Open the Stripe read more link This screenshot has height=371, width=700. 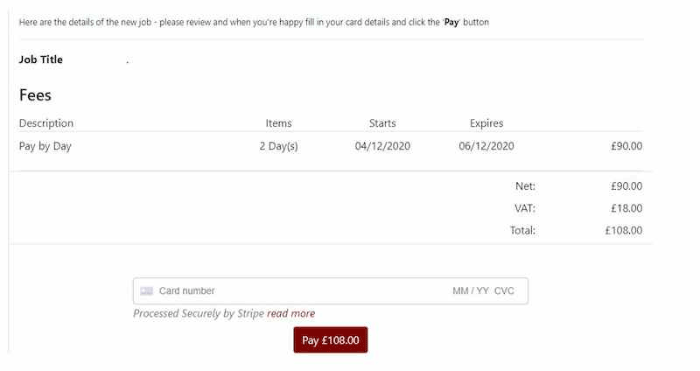(291, 313)
